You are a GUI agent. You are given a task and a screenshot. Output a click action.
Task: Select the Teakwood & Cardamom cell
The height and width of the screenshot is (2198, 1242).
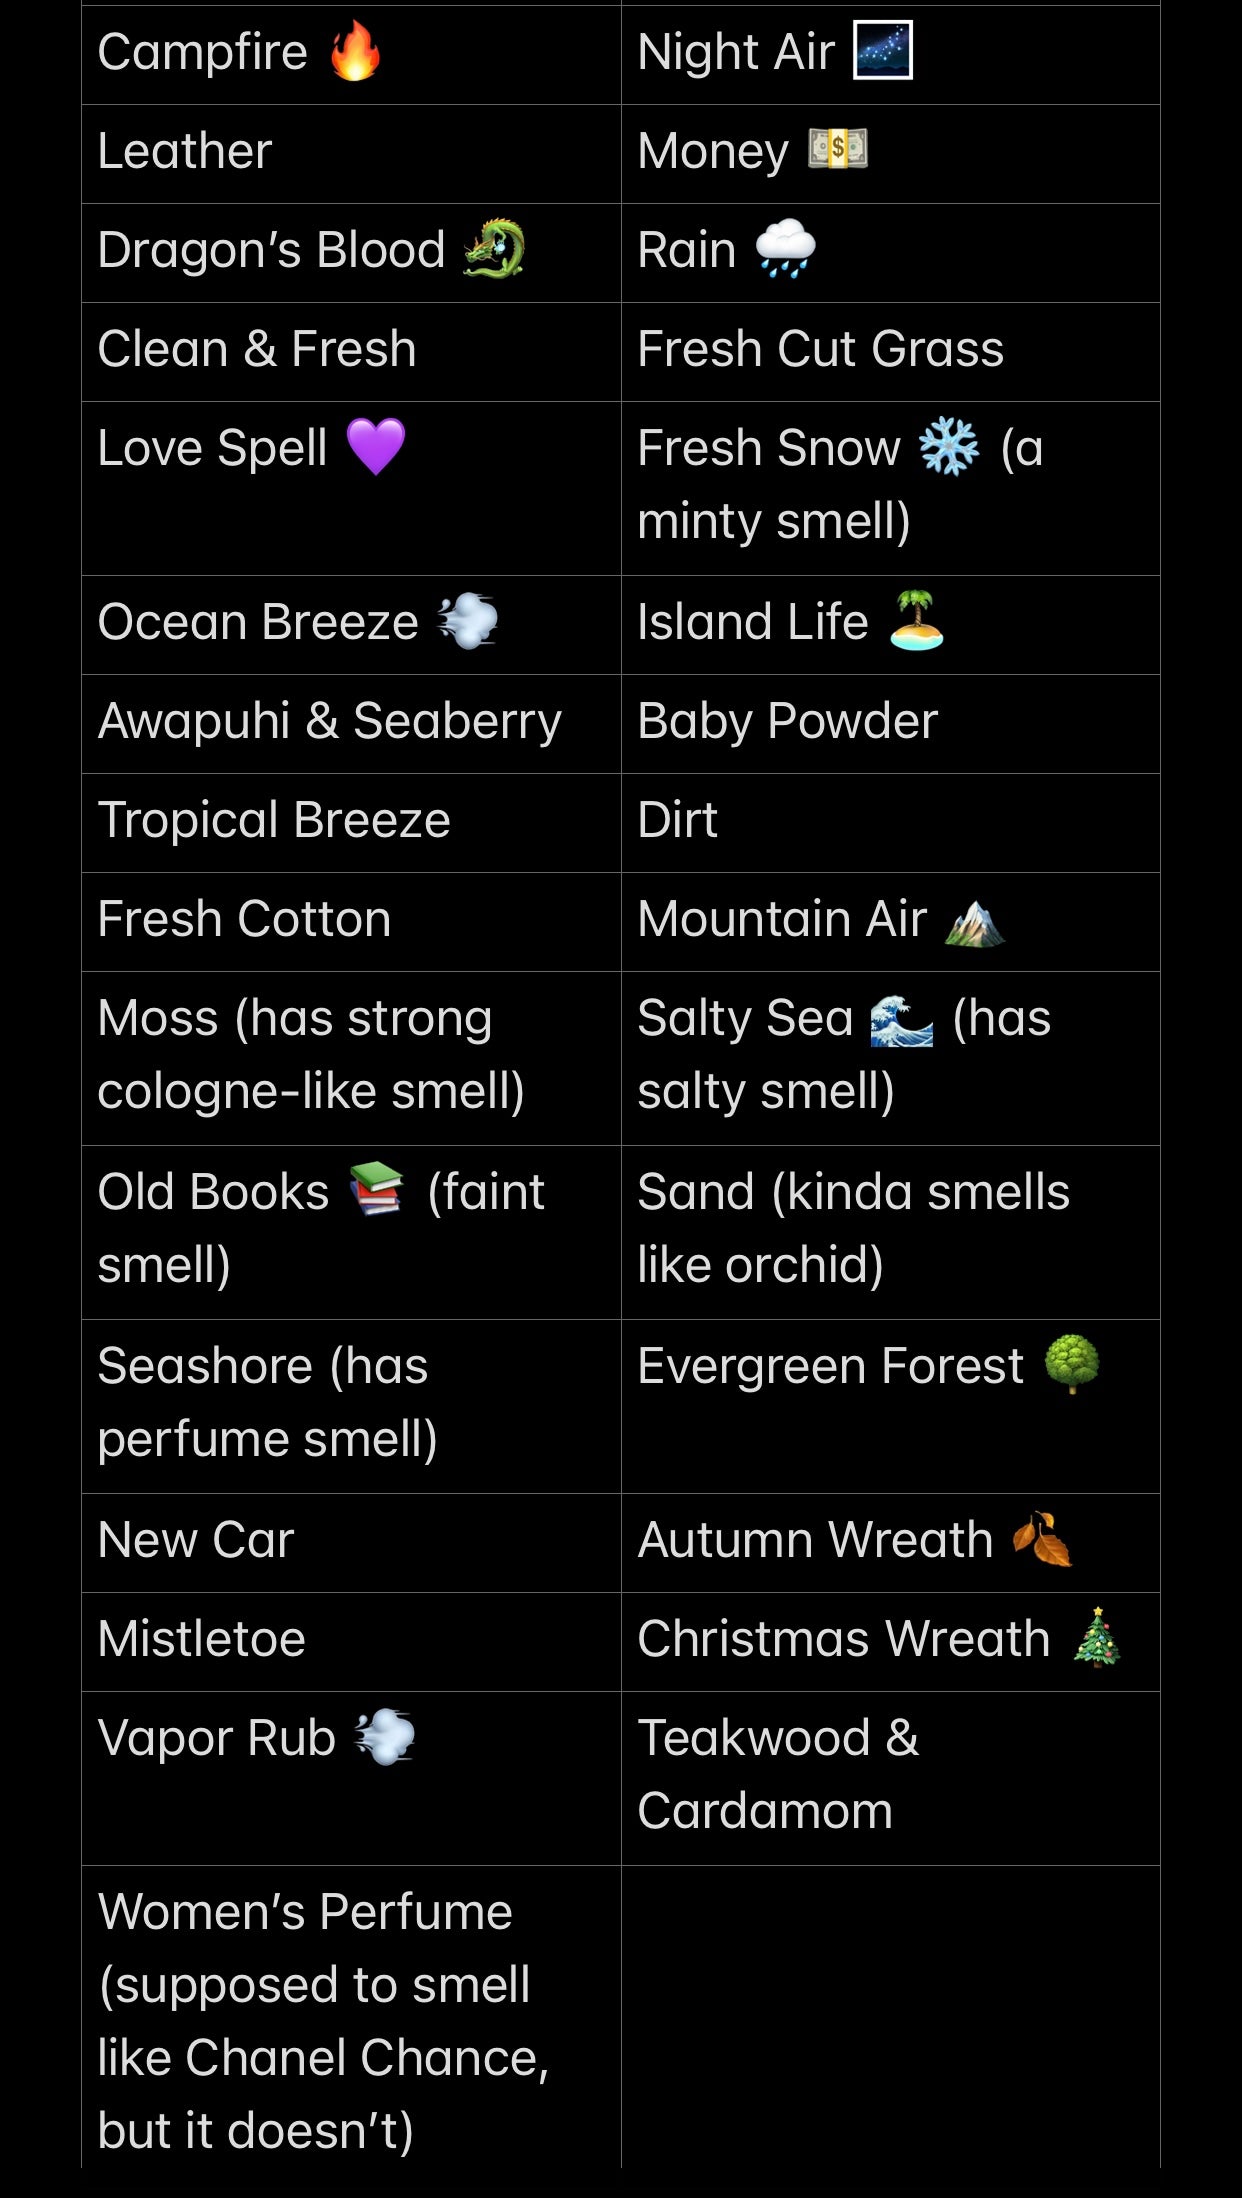click(x=890, y=1777)
